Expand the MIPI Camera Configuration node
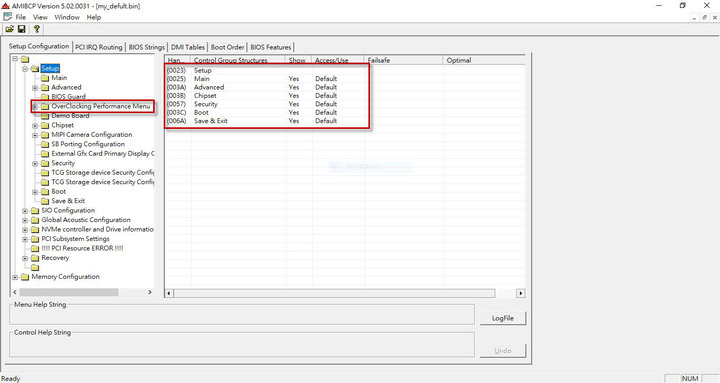720x383 pixels. coord(35,135)
